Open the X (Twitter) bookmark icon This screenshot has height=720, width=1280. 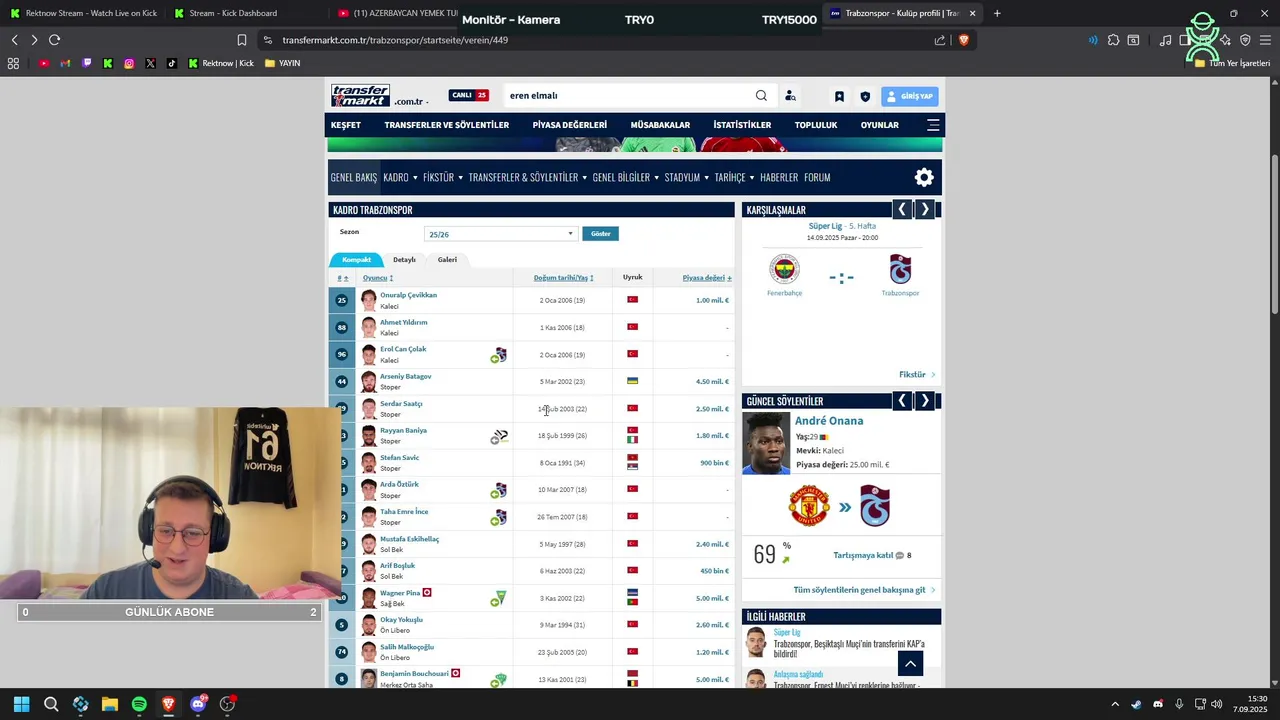pos(150,63)
